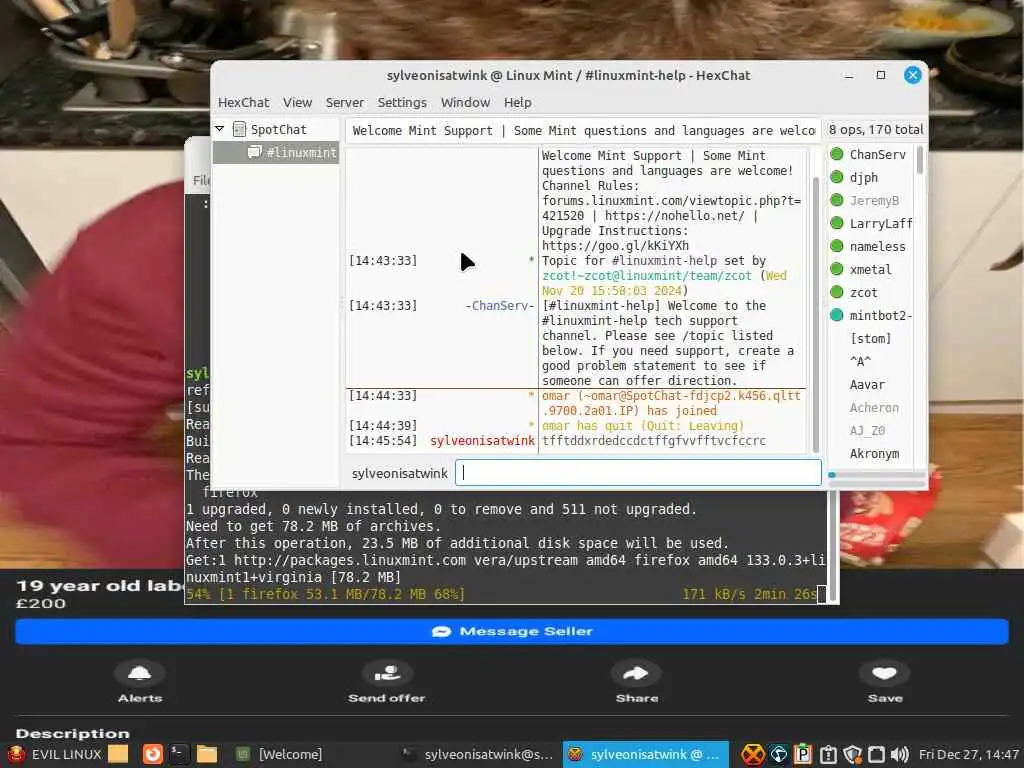Click the Alerts bell icon
This screenshot has width=1024, height=768.
tap(140, 673)
